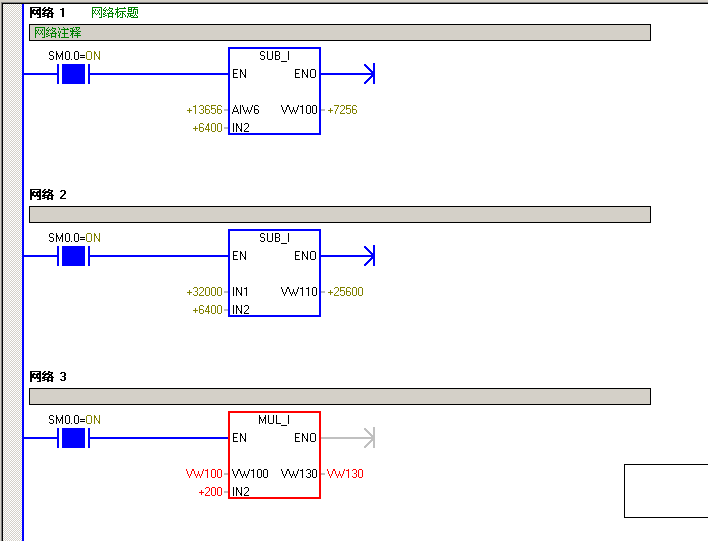Click the IN2 pin of network 2 block

tap(241, 310)
